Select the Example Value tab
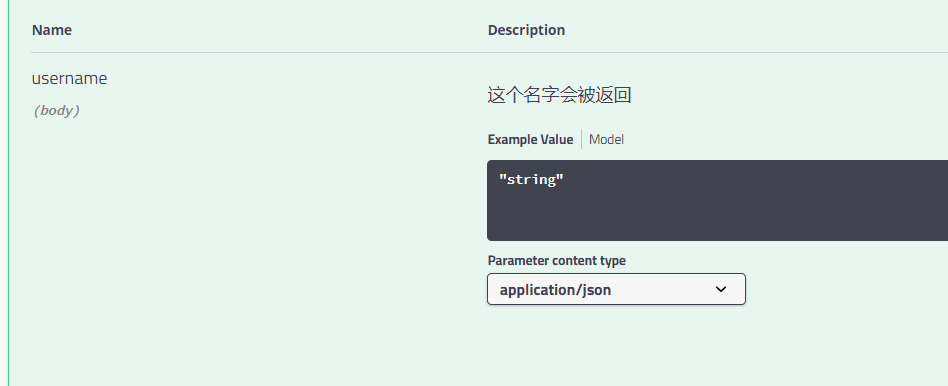The width and height of the screenshot is (948, 386). [530, 140]
